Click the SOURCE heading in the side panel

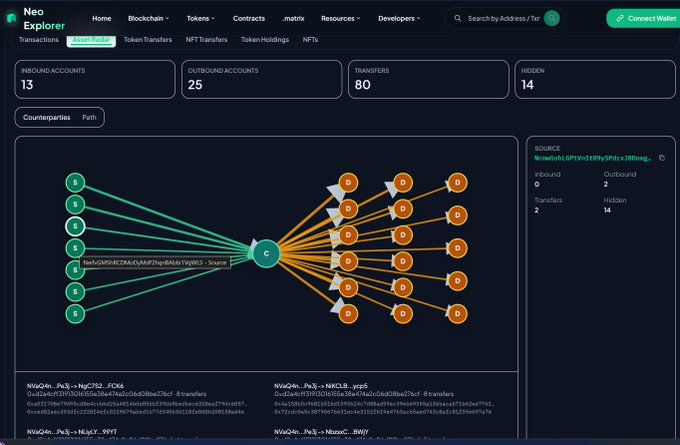[x=547, y=148]
